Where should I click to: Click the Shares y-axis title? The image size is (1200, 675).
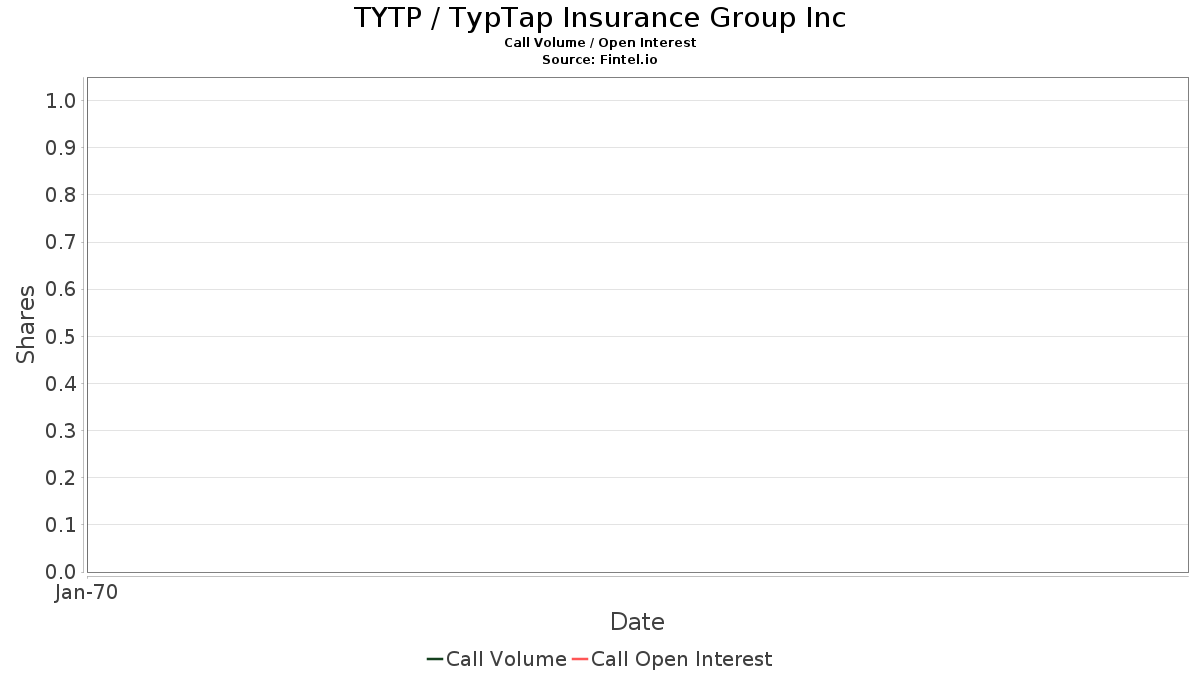click(x=26, y=324)
